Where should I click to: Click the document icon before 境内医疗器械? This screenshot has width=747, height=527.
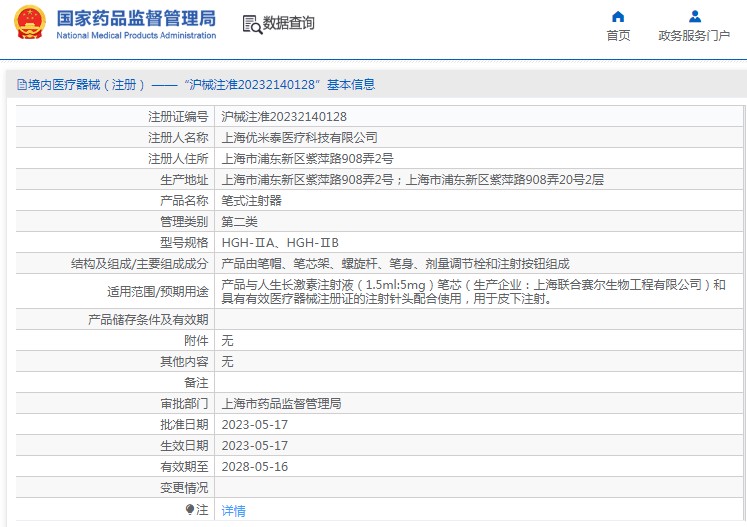point(21,85)
